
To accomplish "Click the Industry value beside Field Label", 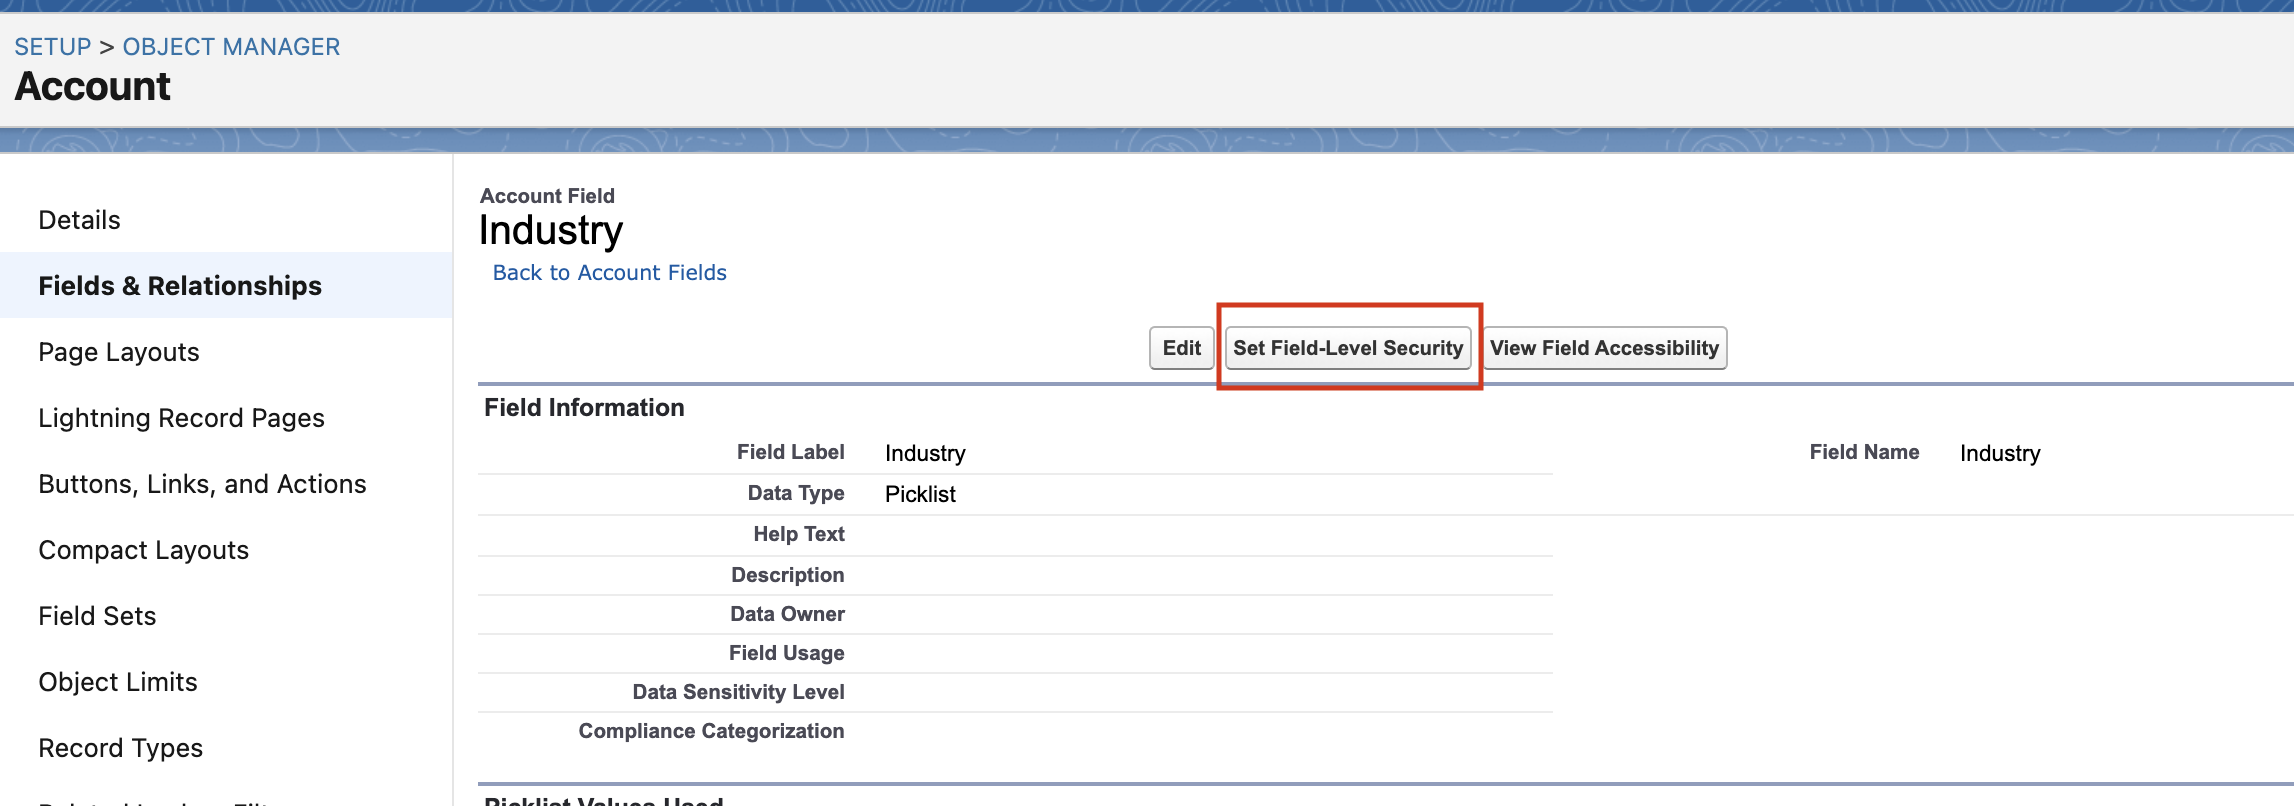I will (x=925, y=454).
